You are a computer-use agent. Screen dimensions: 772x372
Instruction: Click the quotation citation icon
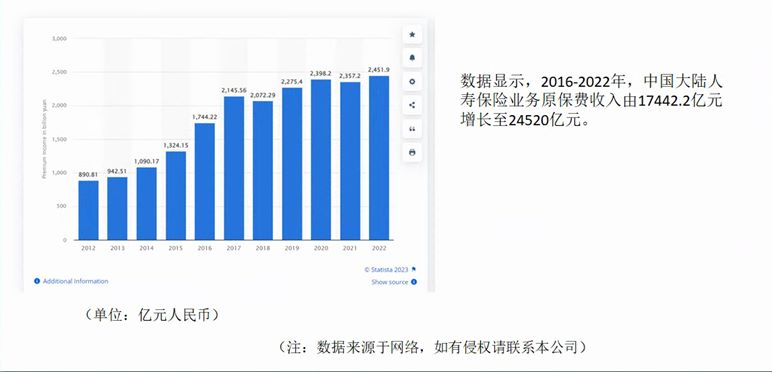pyautogui.click(x=412, y=128)
